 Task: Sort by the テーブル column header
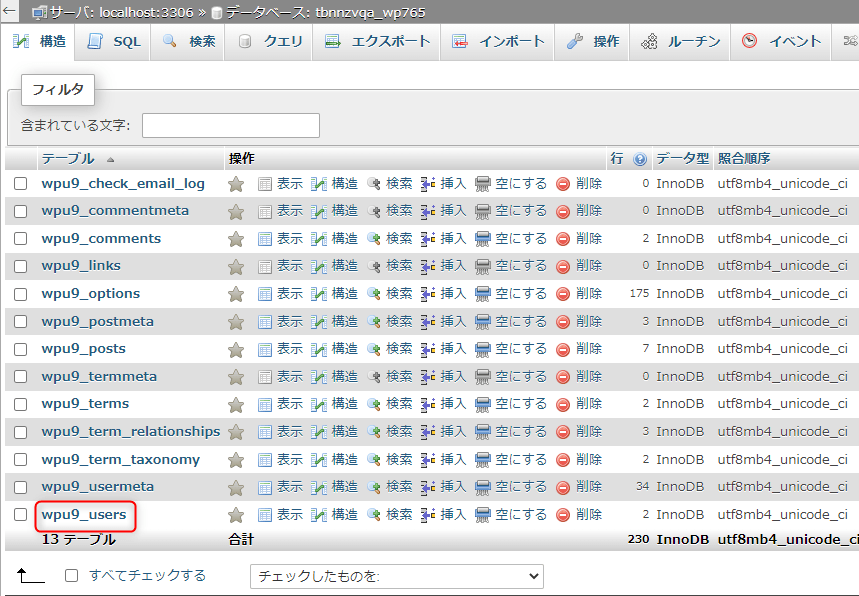tap(68, 159)
